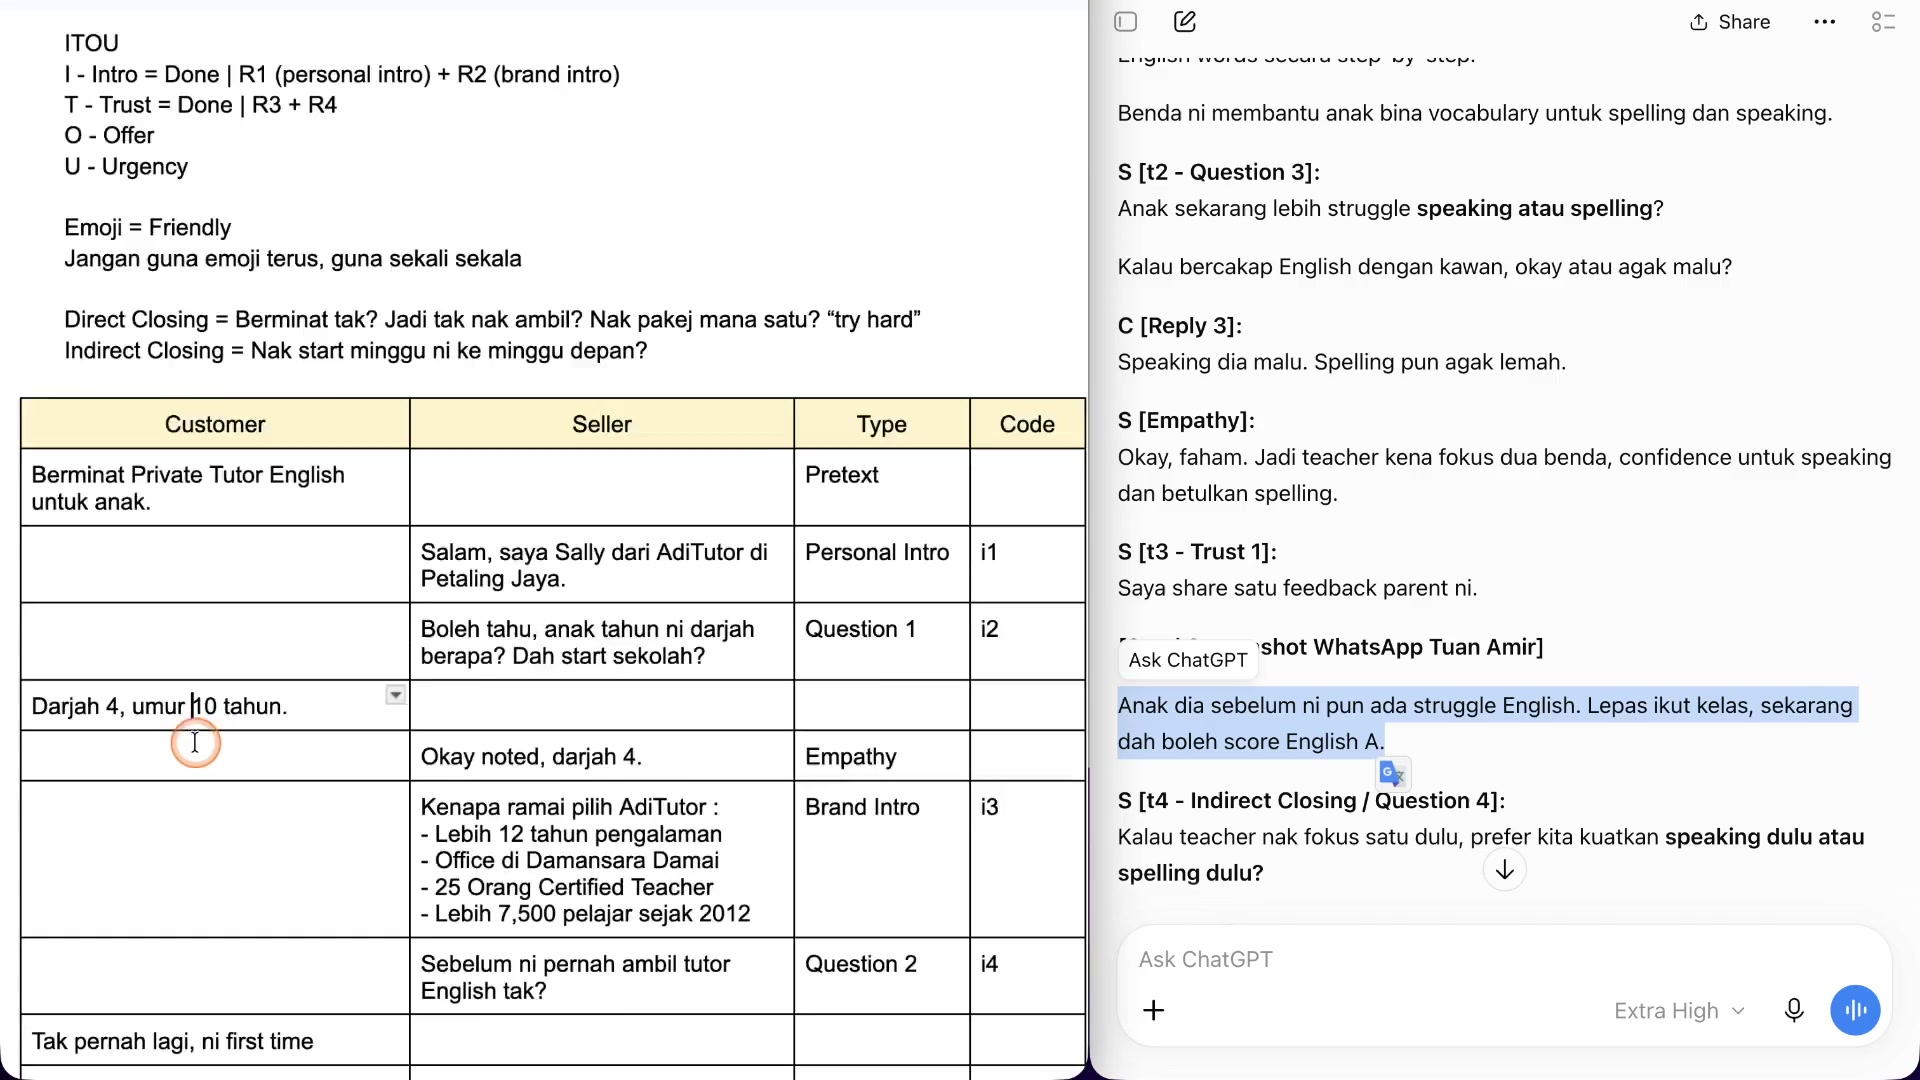Click the i4 code cell
This screenshot has width=1920, height=1080.
coord(1027,977)
